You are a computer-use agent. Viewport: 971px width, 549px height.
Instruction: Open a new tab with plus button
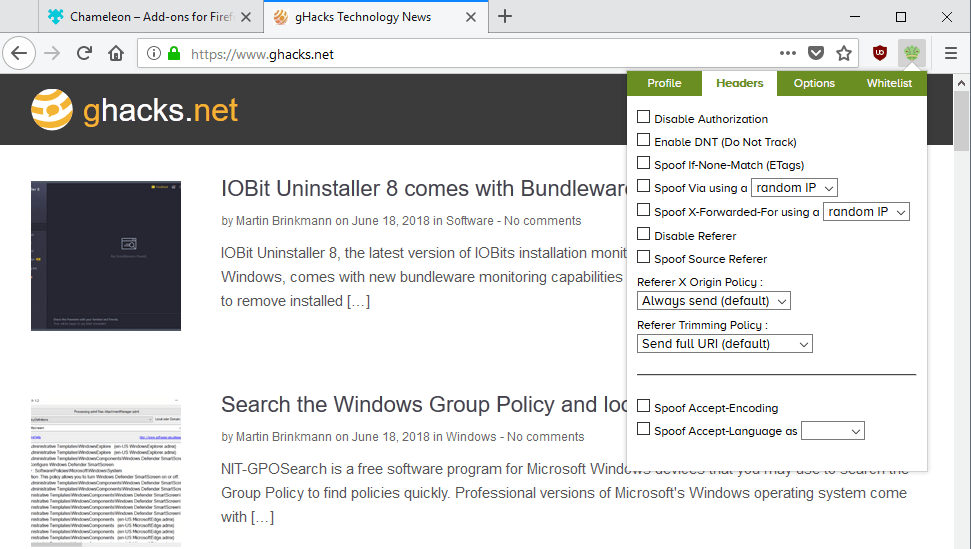(x=505, y=17)
